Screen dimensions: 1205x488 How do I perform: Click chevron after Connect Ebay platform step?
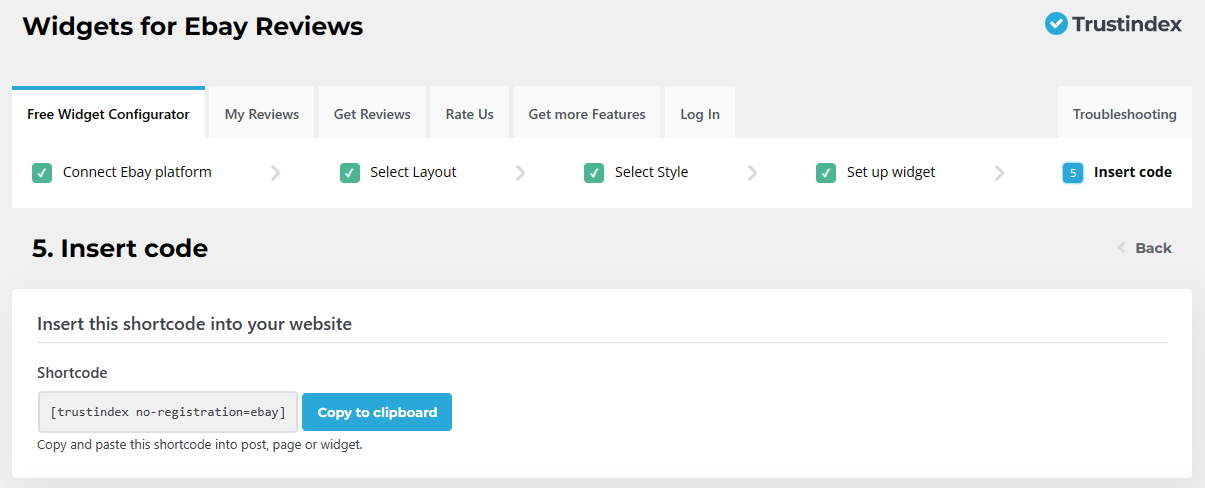[276, 173]
